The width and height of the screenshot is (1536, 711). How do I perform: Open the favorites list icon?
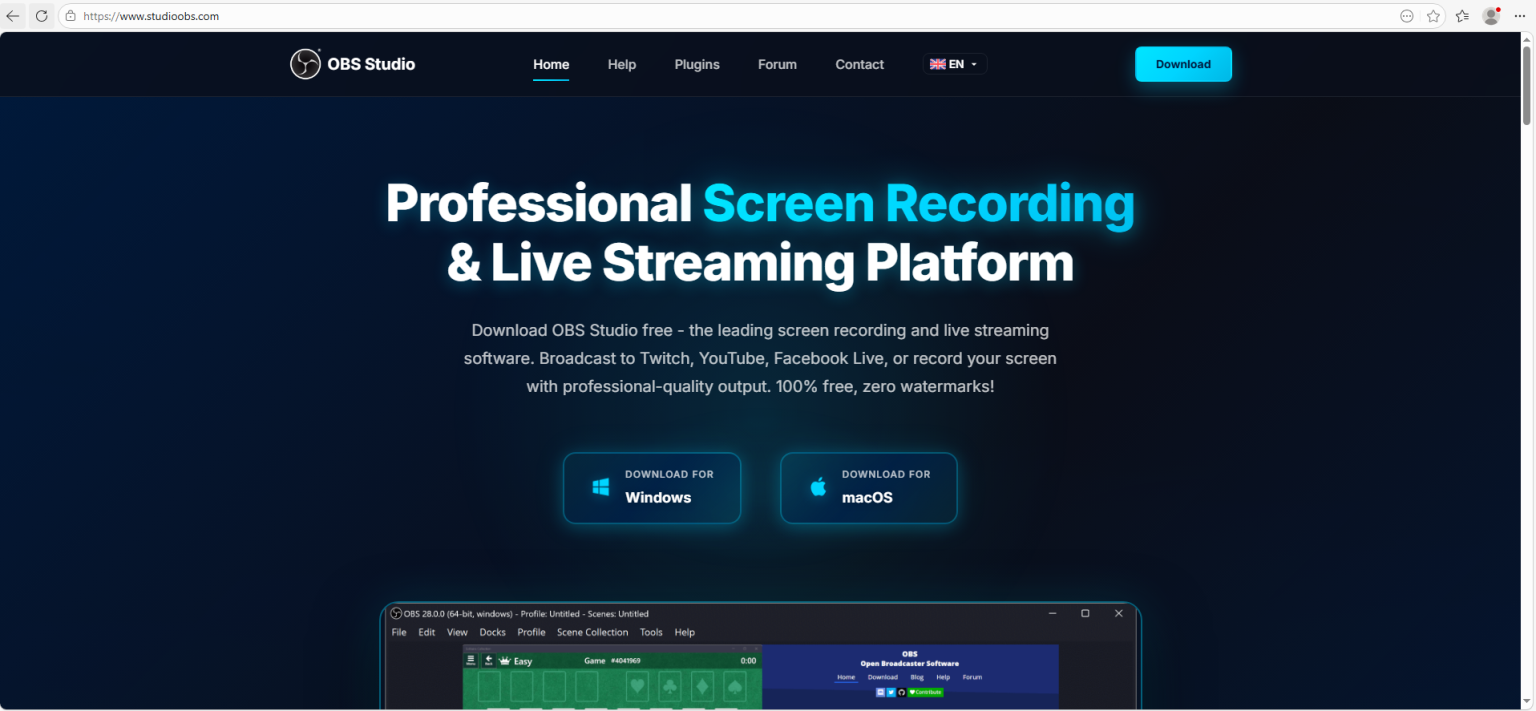pos(1462,16)
